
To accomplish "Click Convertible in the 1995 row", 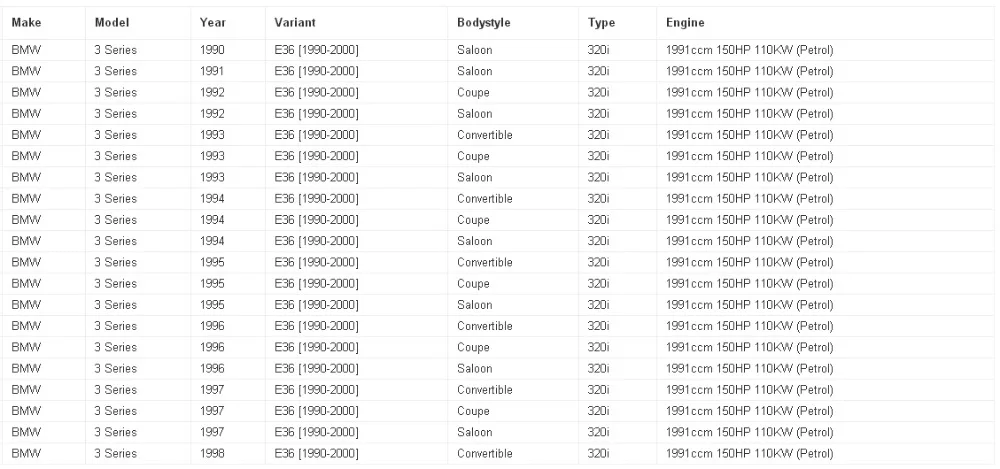I will pyautogui.click(x=484, y=262).
